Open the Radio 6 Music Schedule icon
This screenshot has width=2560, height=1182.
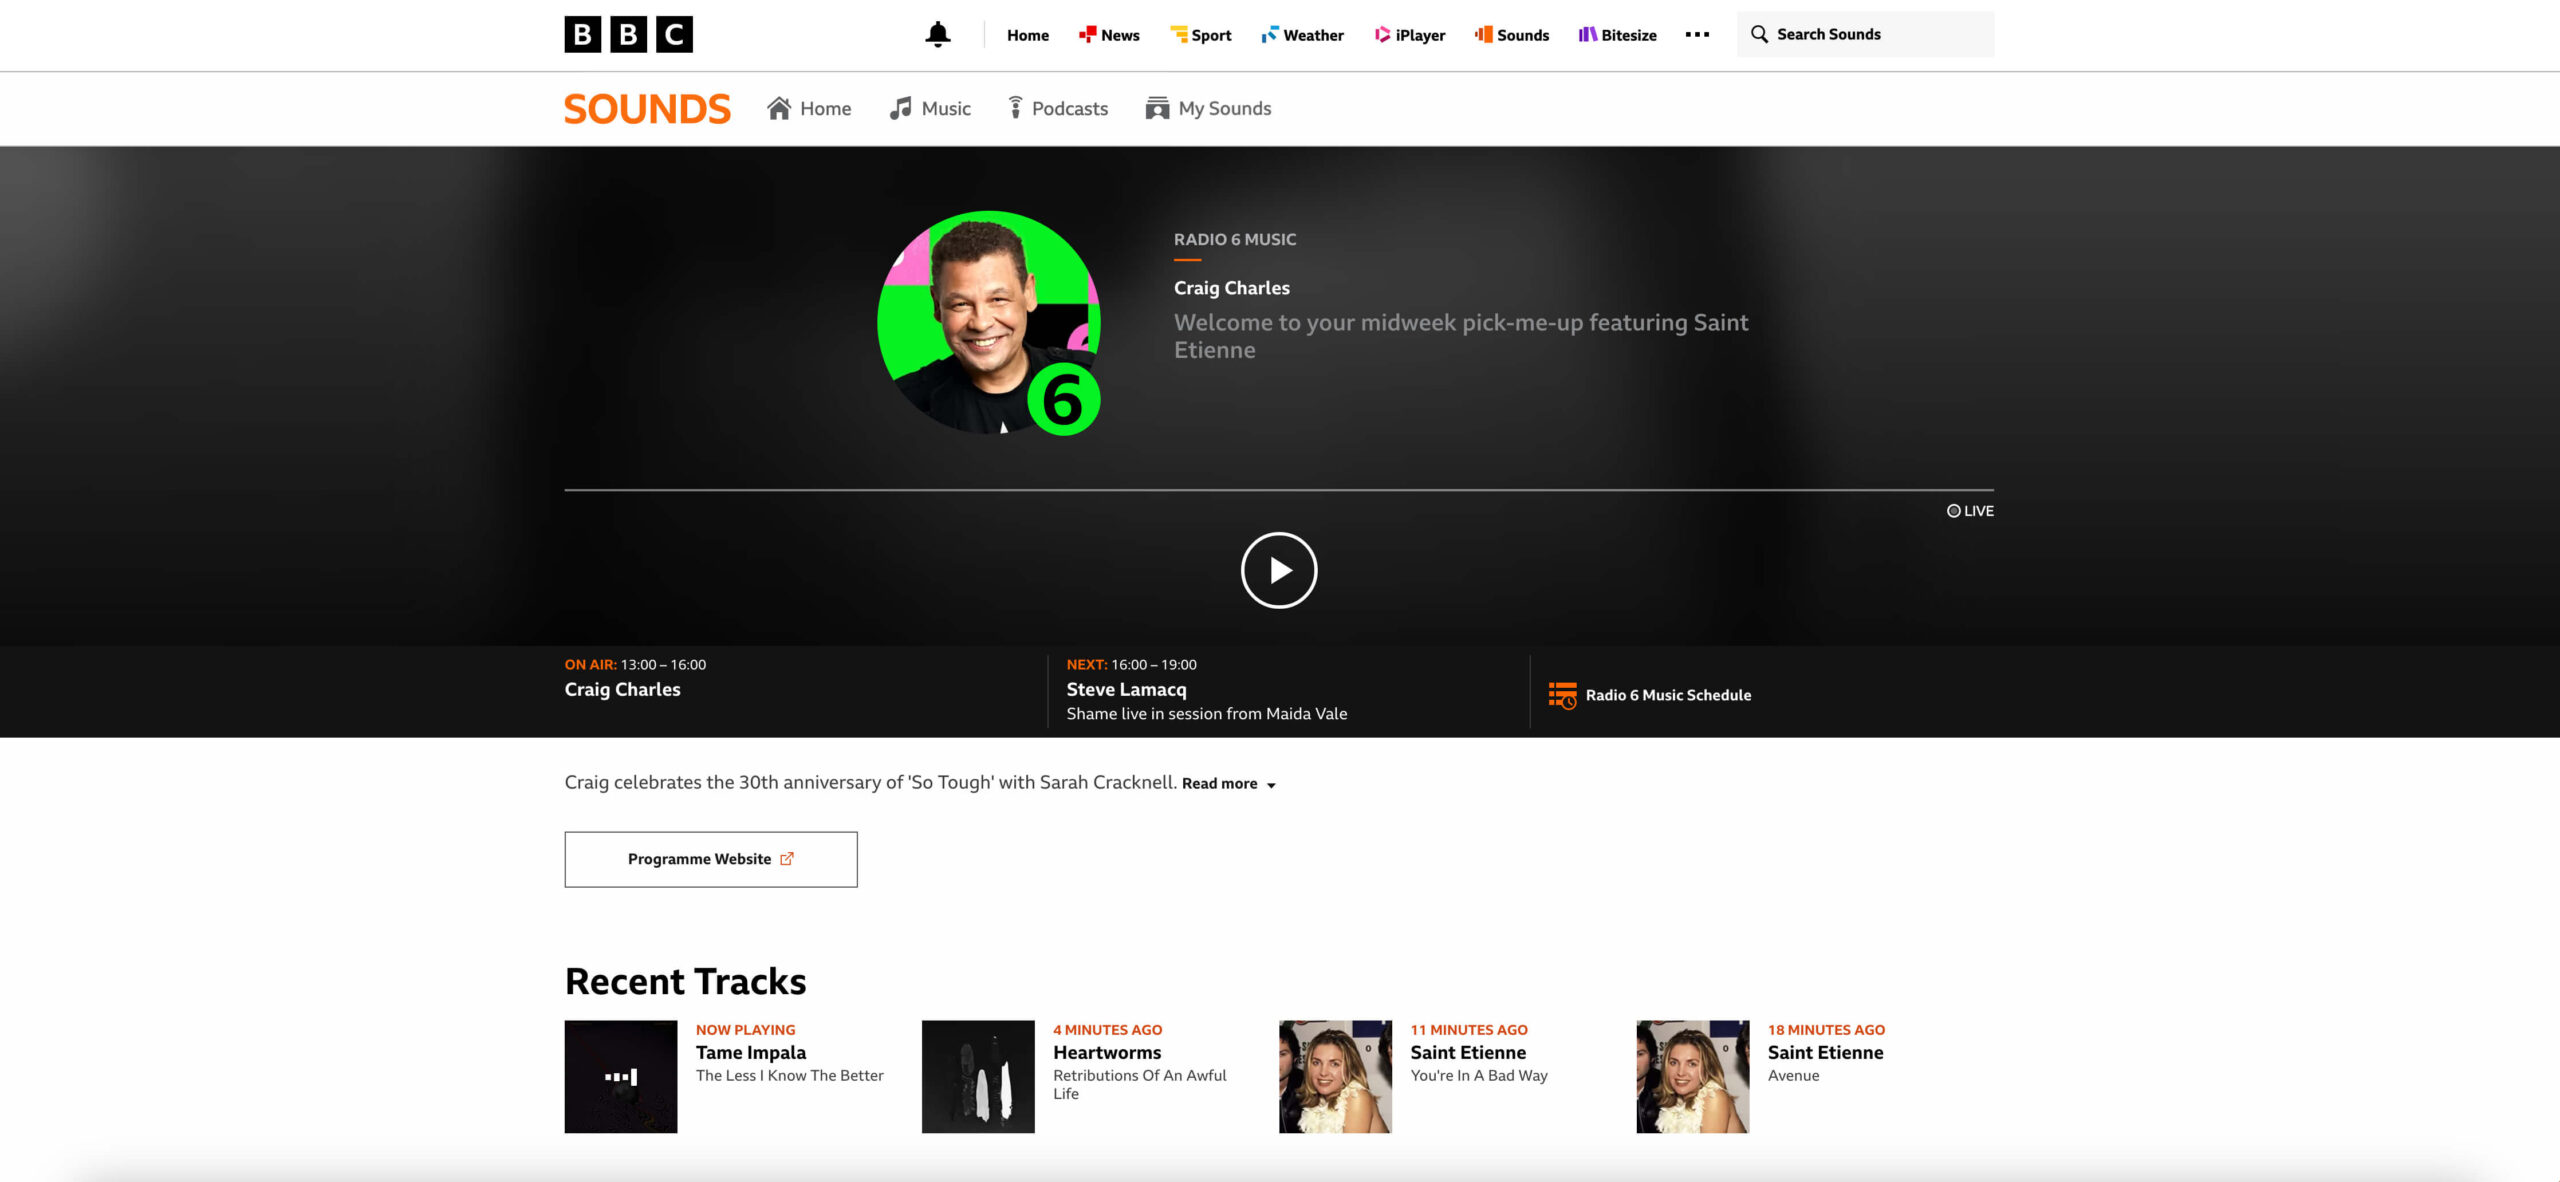(x=1562, y=695)
